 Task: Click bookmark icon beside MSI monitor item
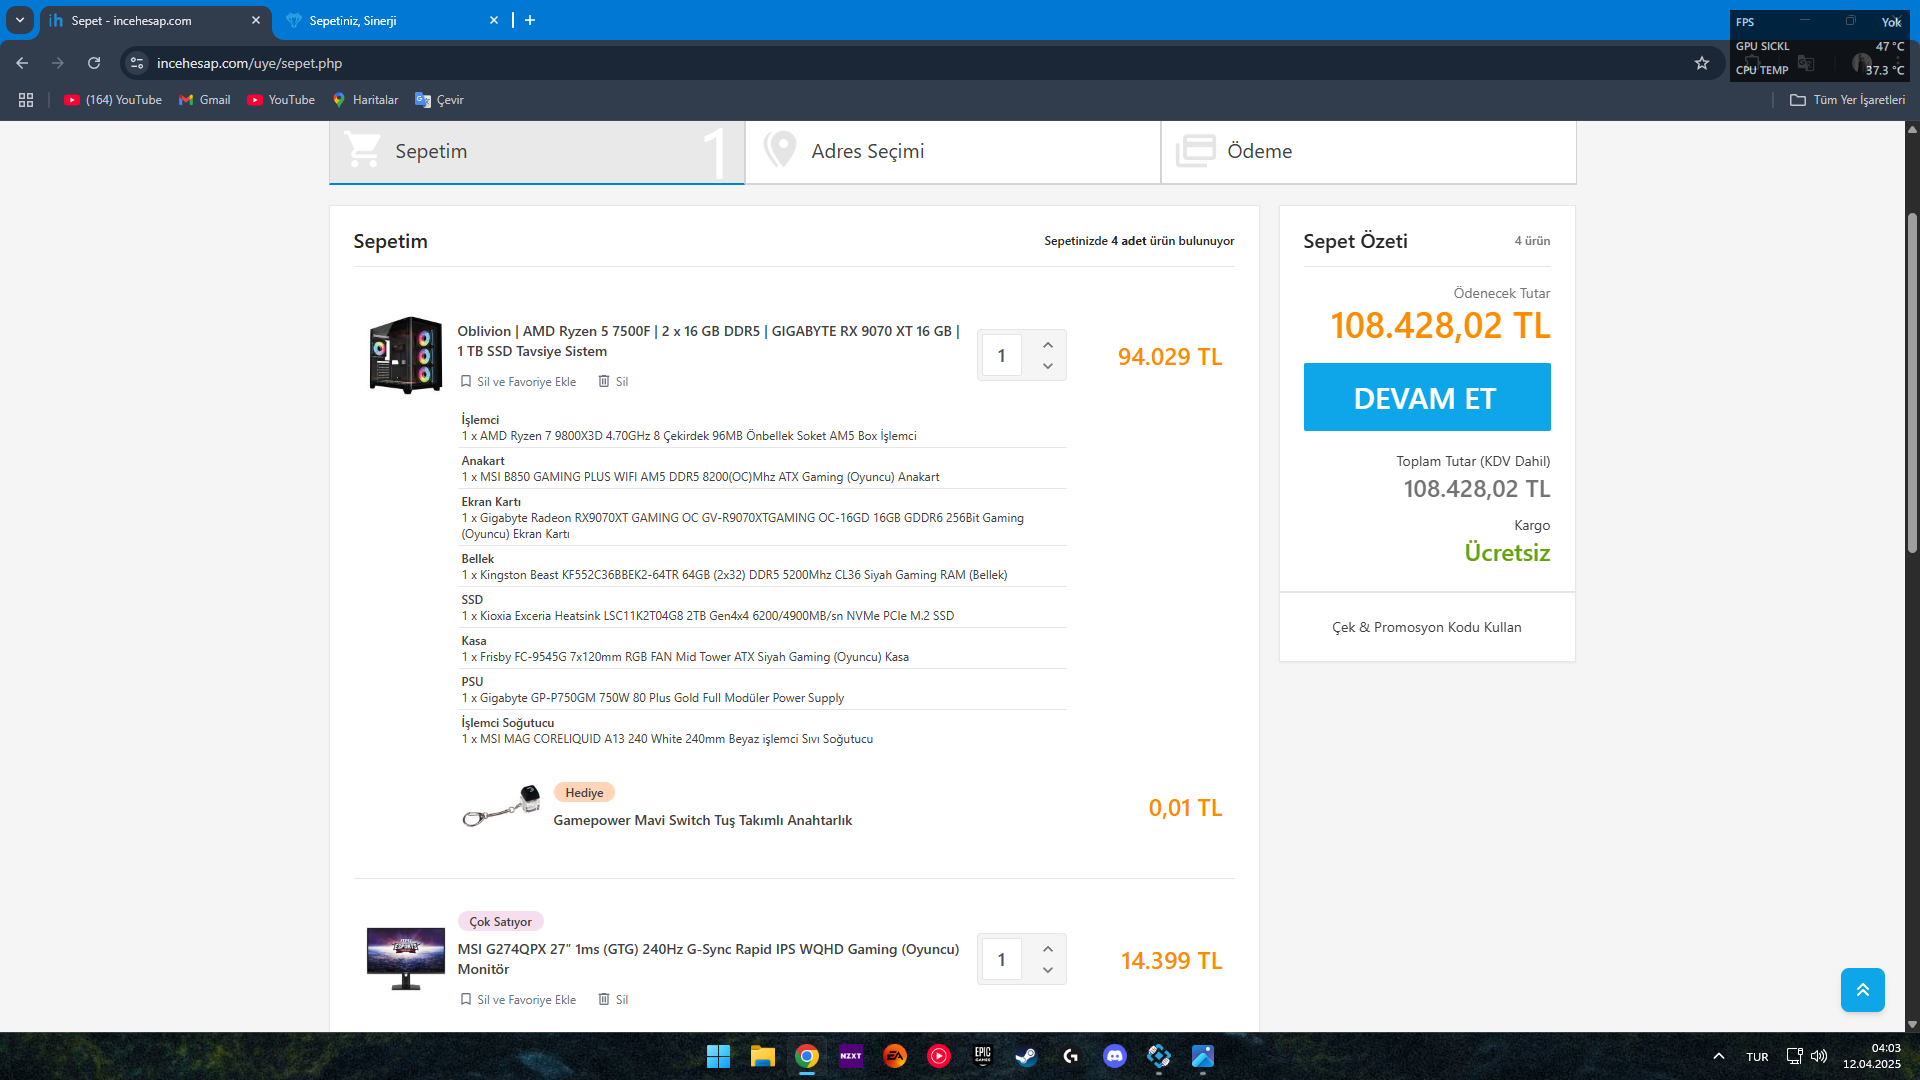pos(466,999)
